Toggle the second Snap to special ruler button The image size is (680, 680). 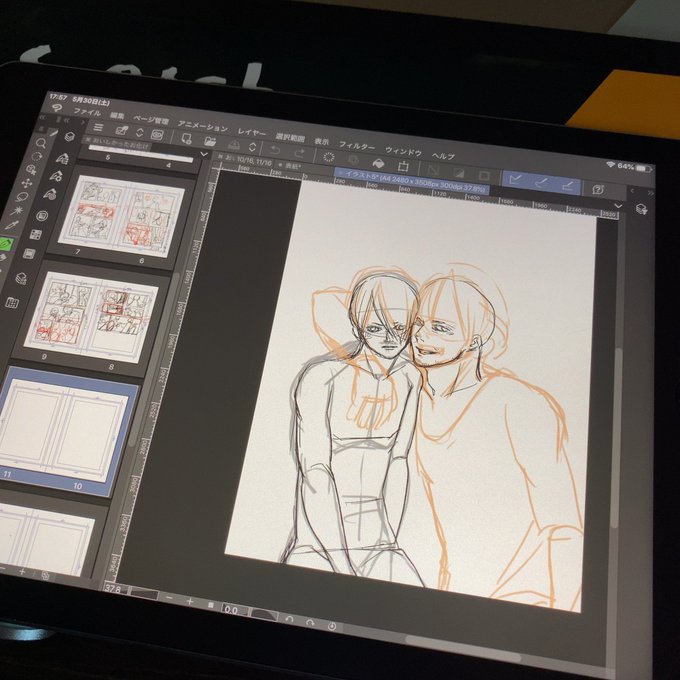541,182
